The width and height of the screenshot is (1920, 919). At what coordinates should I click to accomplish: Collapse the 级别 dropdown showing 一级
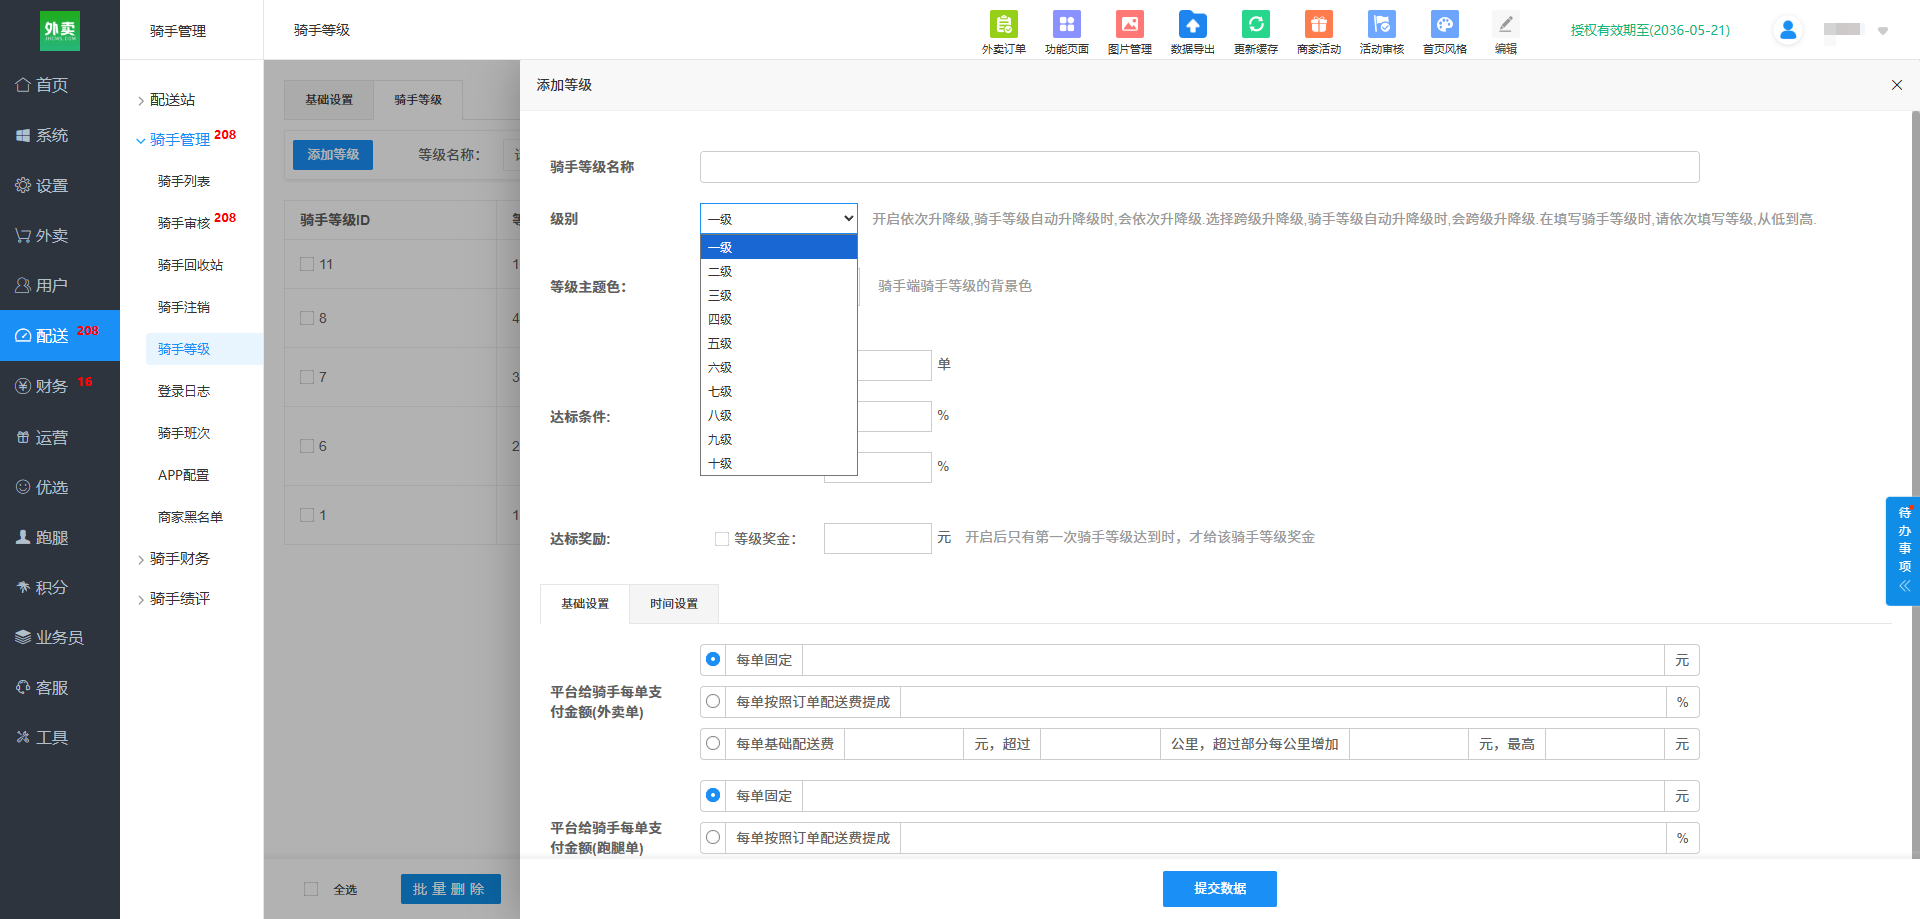(x=779, y=218)
